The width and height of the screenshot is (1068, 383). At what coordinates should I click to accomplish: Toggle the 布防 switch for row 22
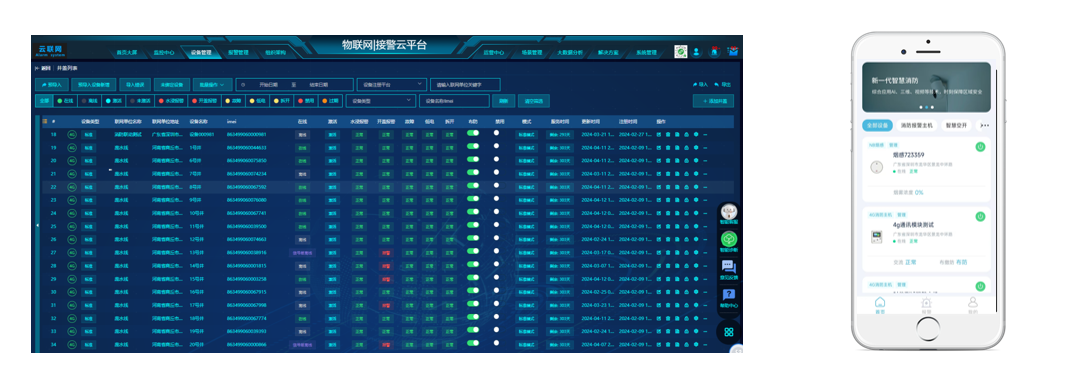tap(473, 185)
